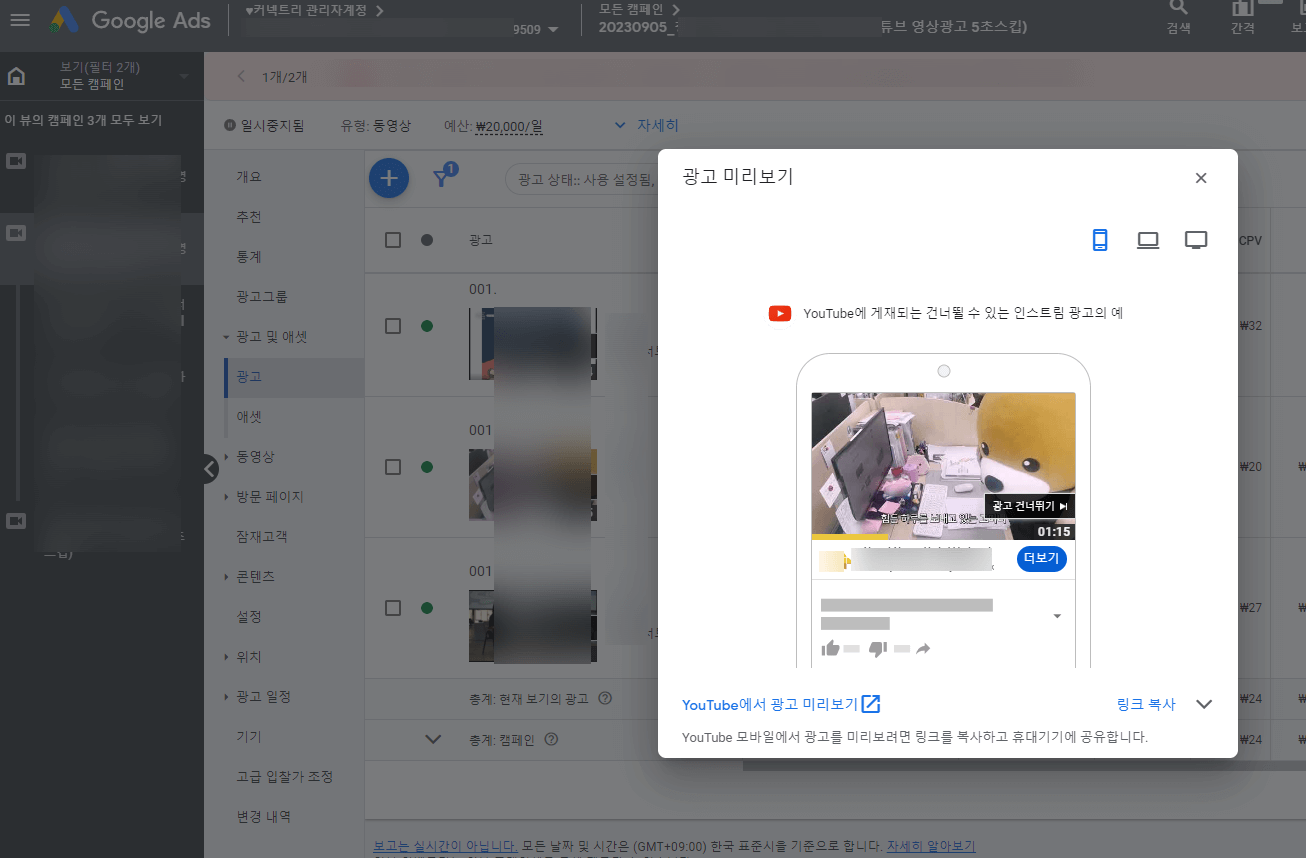Click the first ad's video thumbnail
The height and width of the screenshot is (858, 1306).
tap(532, 345)
